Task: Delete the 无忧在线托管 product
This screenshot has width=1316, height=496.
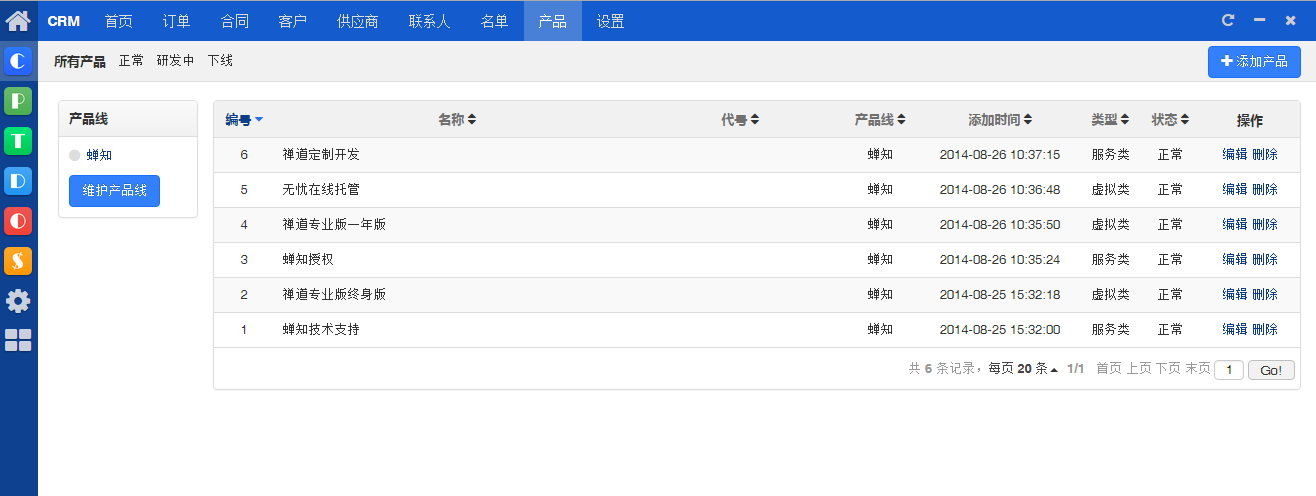Action: (x=1265, y=190)
